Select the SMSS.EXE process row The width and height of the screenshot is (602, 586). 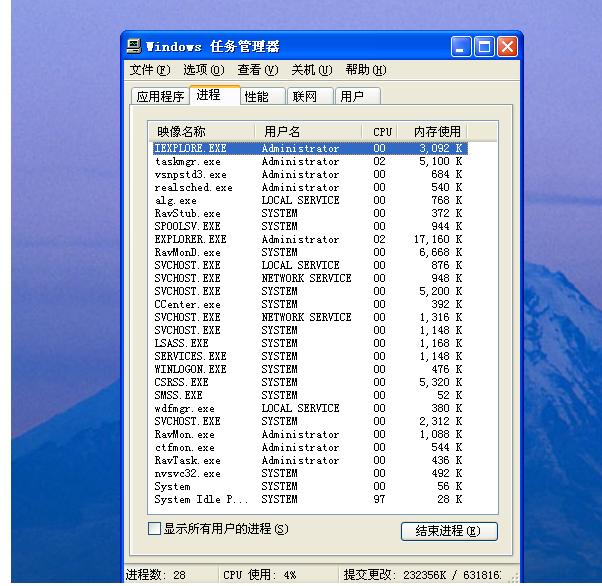[x=310, y=395]
